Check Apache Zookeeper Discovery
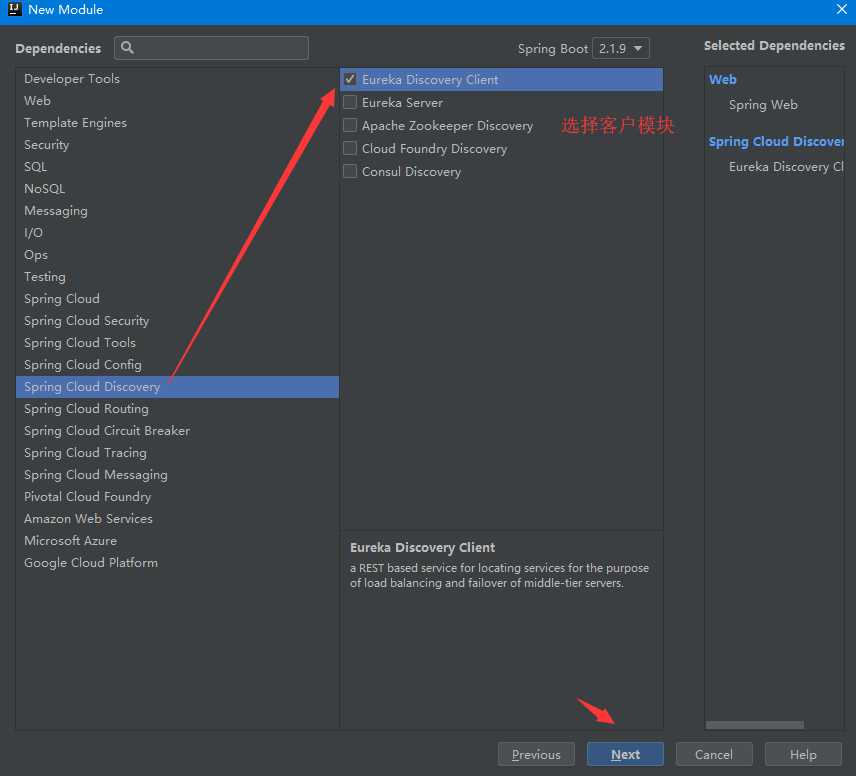The width and height of the screenshot is (856, 776). [x=350, y=125]
